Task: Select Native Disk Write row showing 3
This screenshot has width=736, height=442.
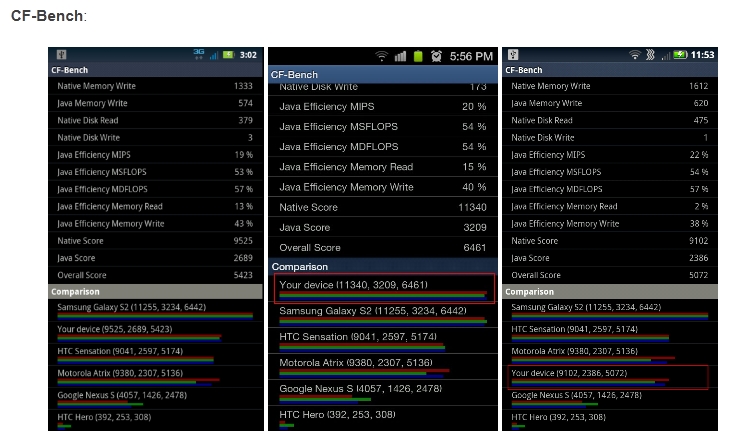Action: (155, 137)
